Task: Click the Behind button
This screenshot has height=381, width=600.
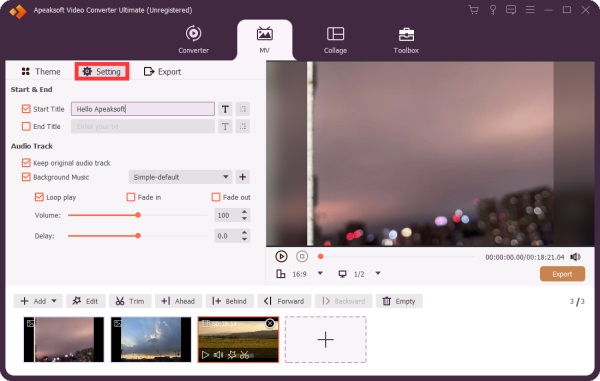Action: pyautogui.click(x=229, y=301)
